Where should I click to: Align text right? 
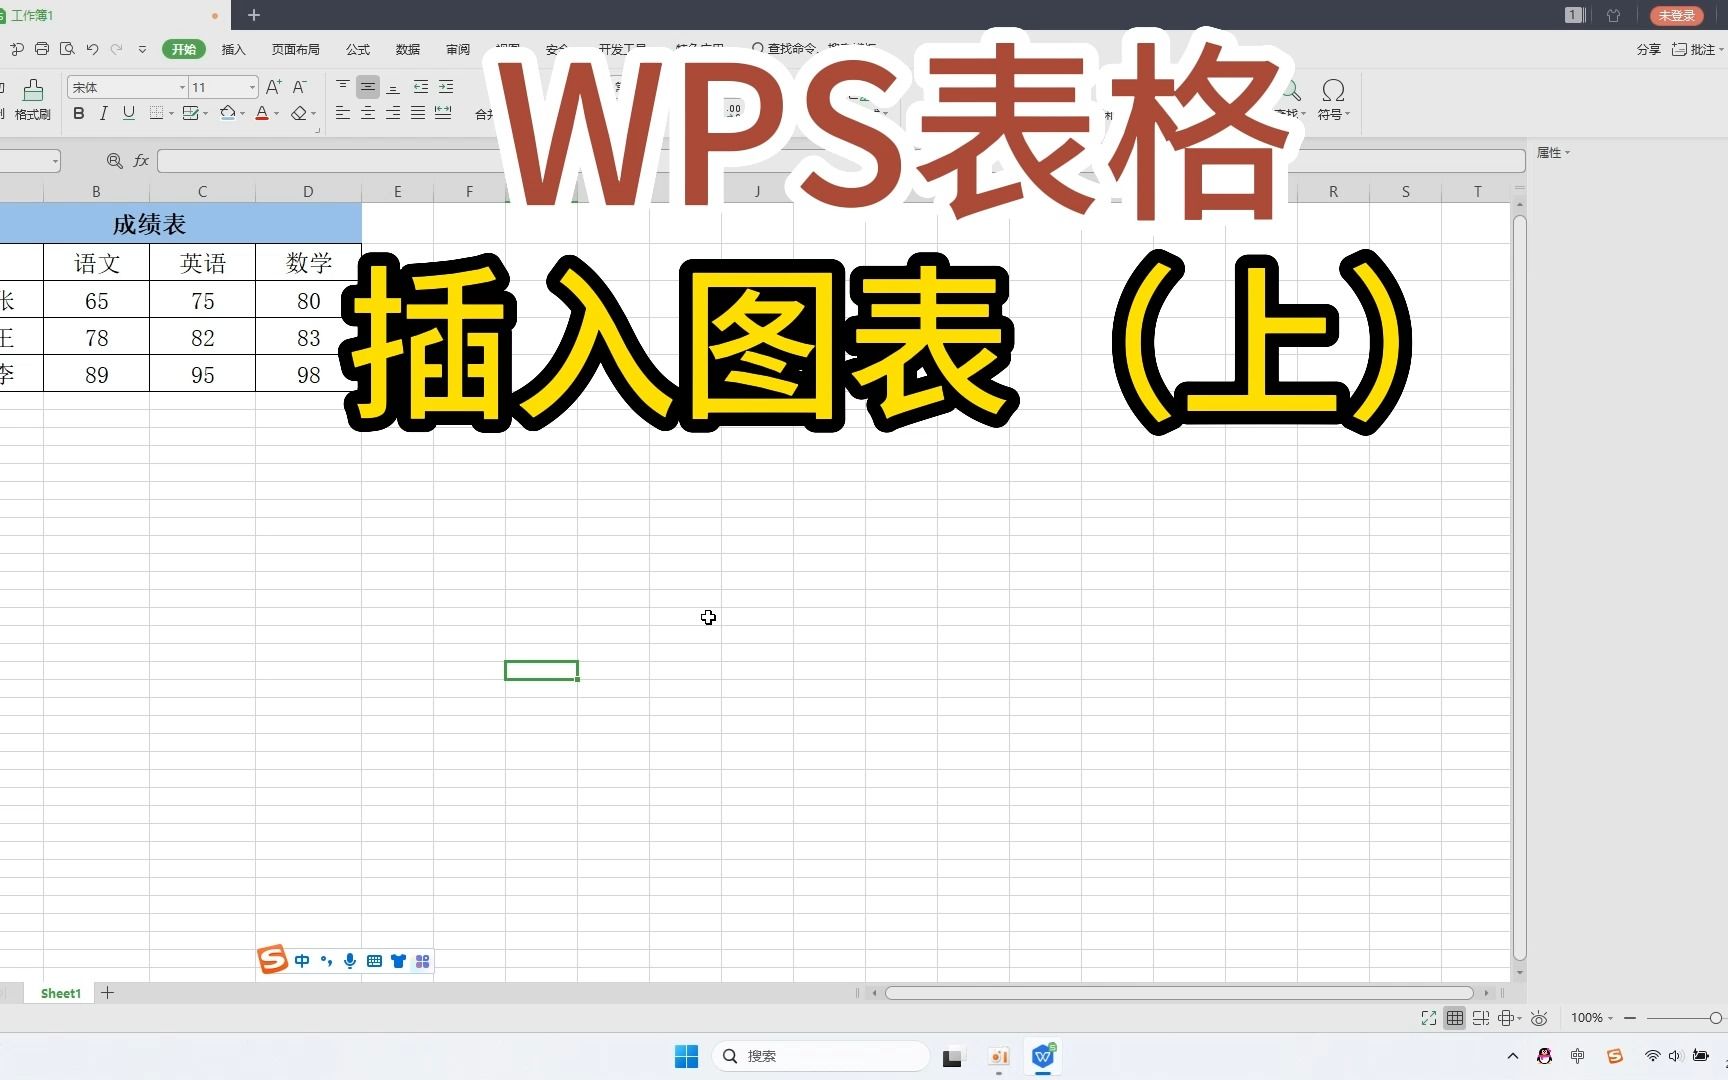(x=393, y=113)
